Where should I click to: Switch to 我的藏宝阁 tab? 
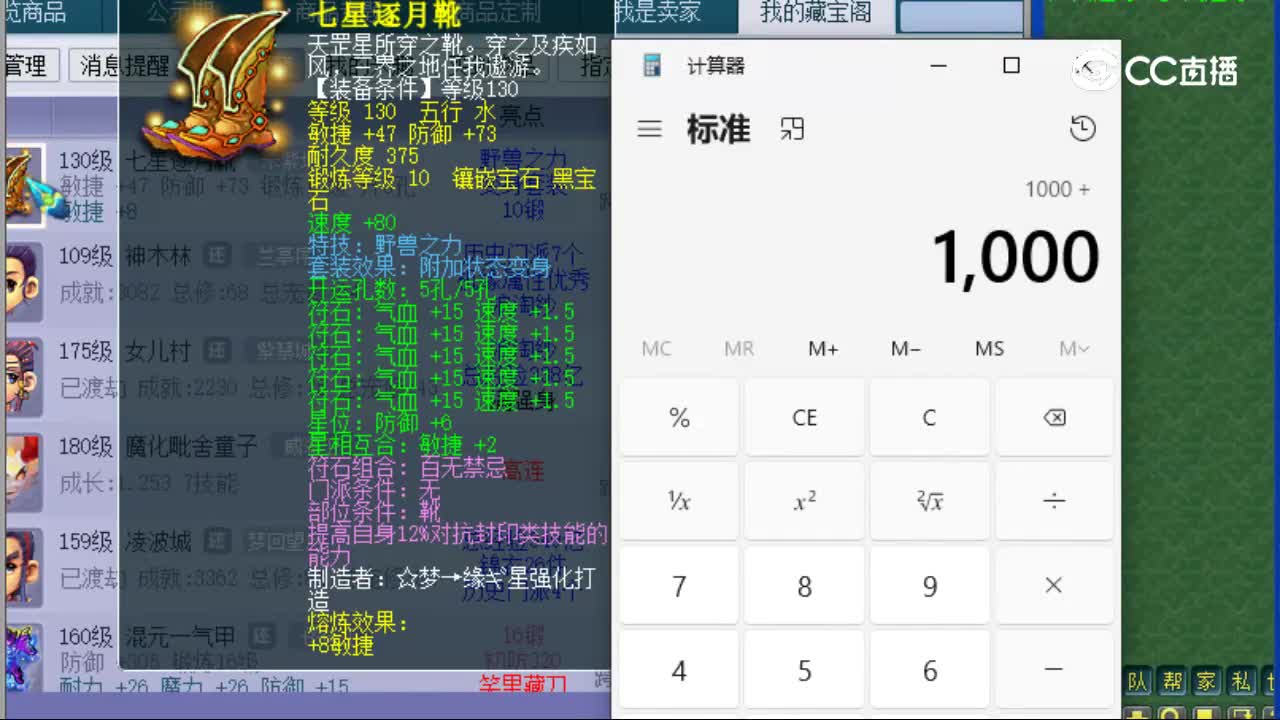click(815, 13)
